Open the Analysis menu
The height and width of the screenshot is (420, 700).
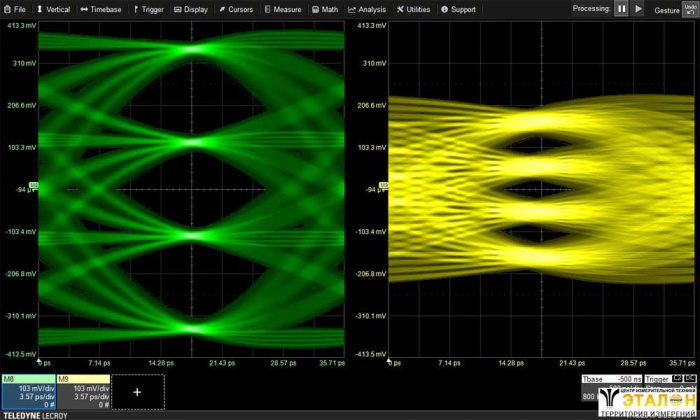(x=366, y=9)
